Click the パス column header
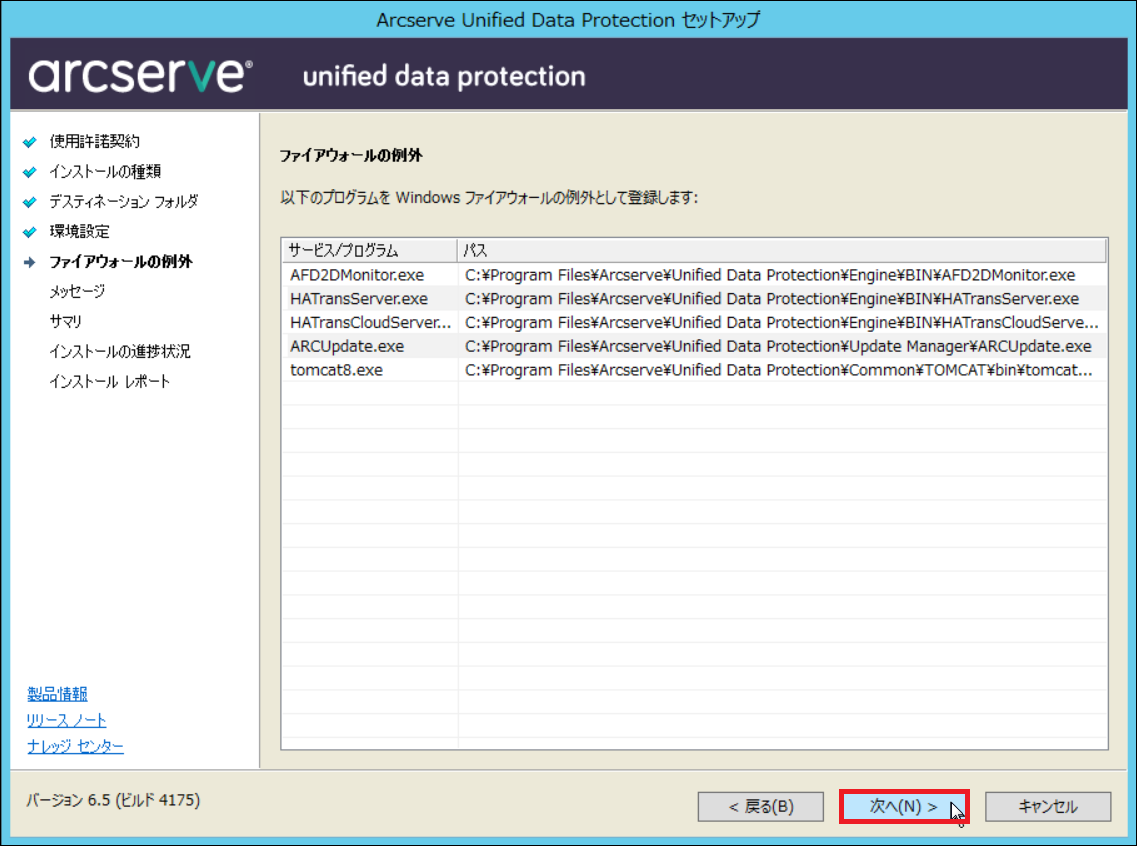 [781, 250]
